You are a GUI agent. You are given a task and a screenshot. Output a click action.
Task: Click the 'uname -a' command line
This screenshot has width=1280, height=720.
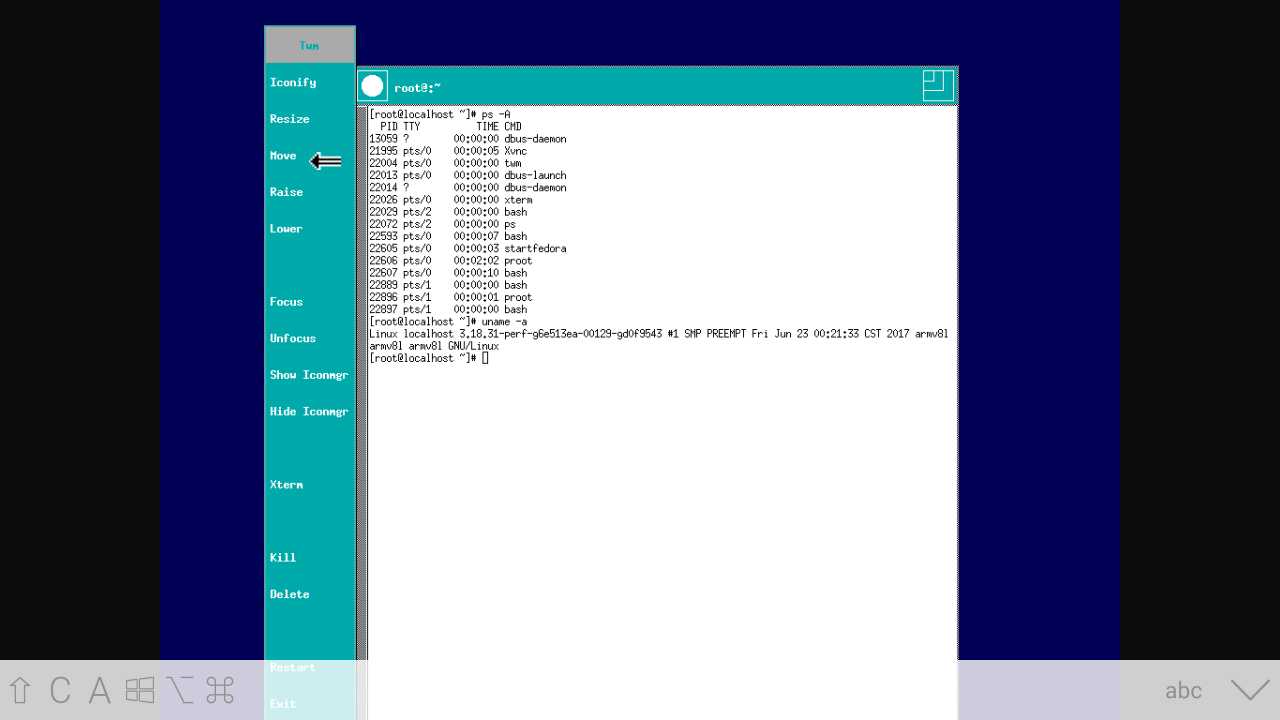[x=448, y=322]
